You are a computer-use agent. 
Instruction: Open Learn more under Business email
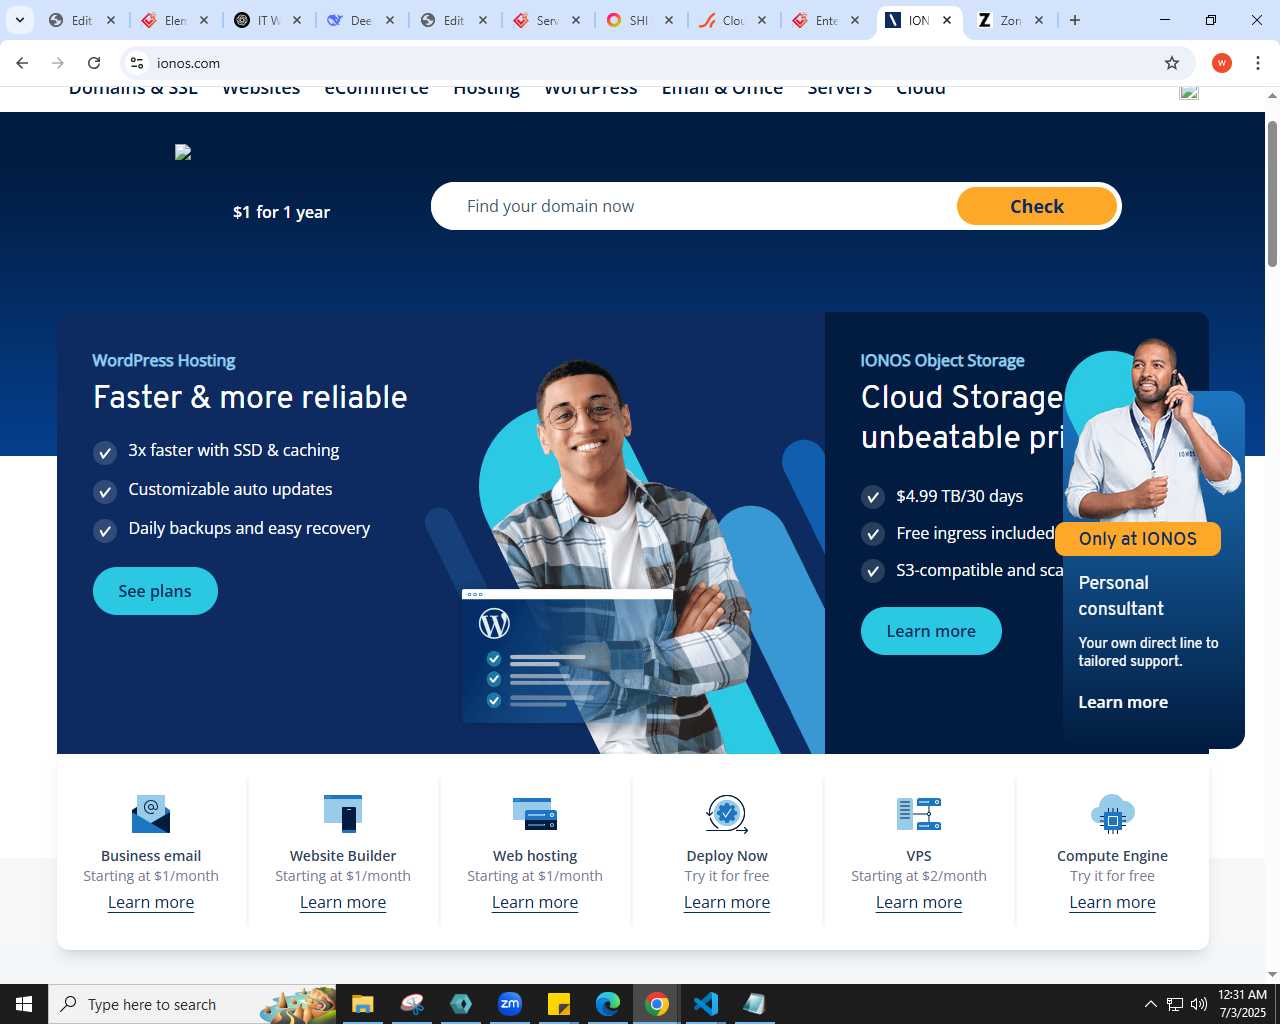151,902
